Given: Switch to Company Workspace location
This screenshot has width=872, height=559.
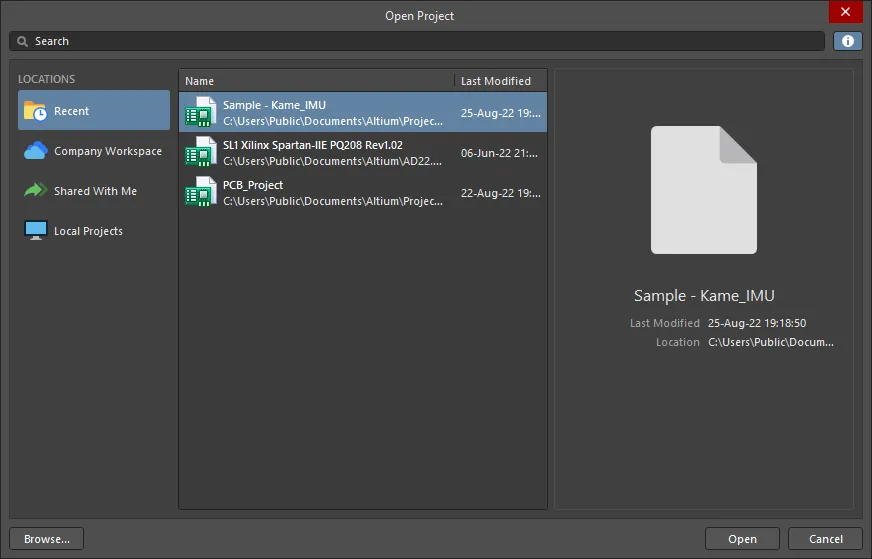Looking at the screenshot, I should click(x=107, y=151).
